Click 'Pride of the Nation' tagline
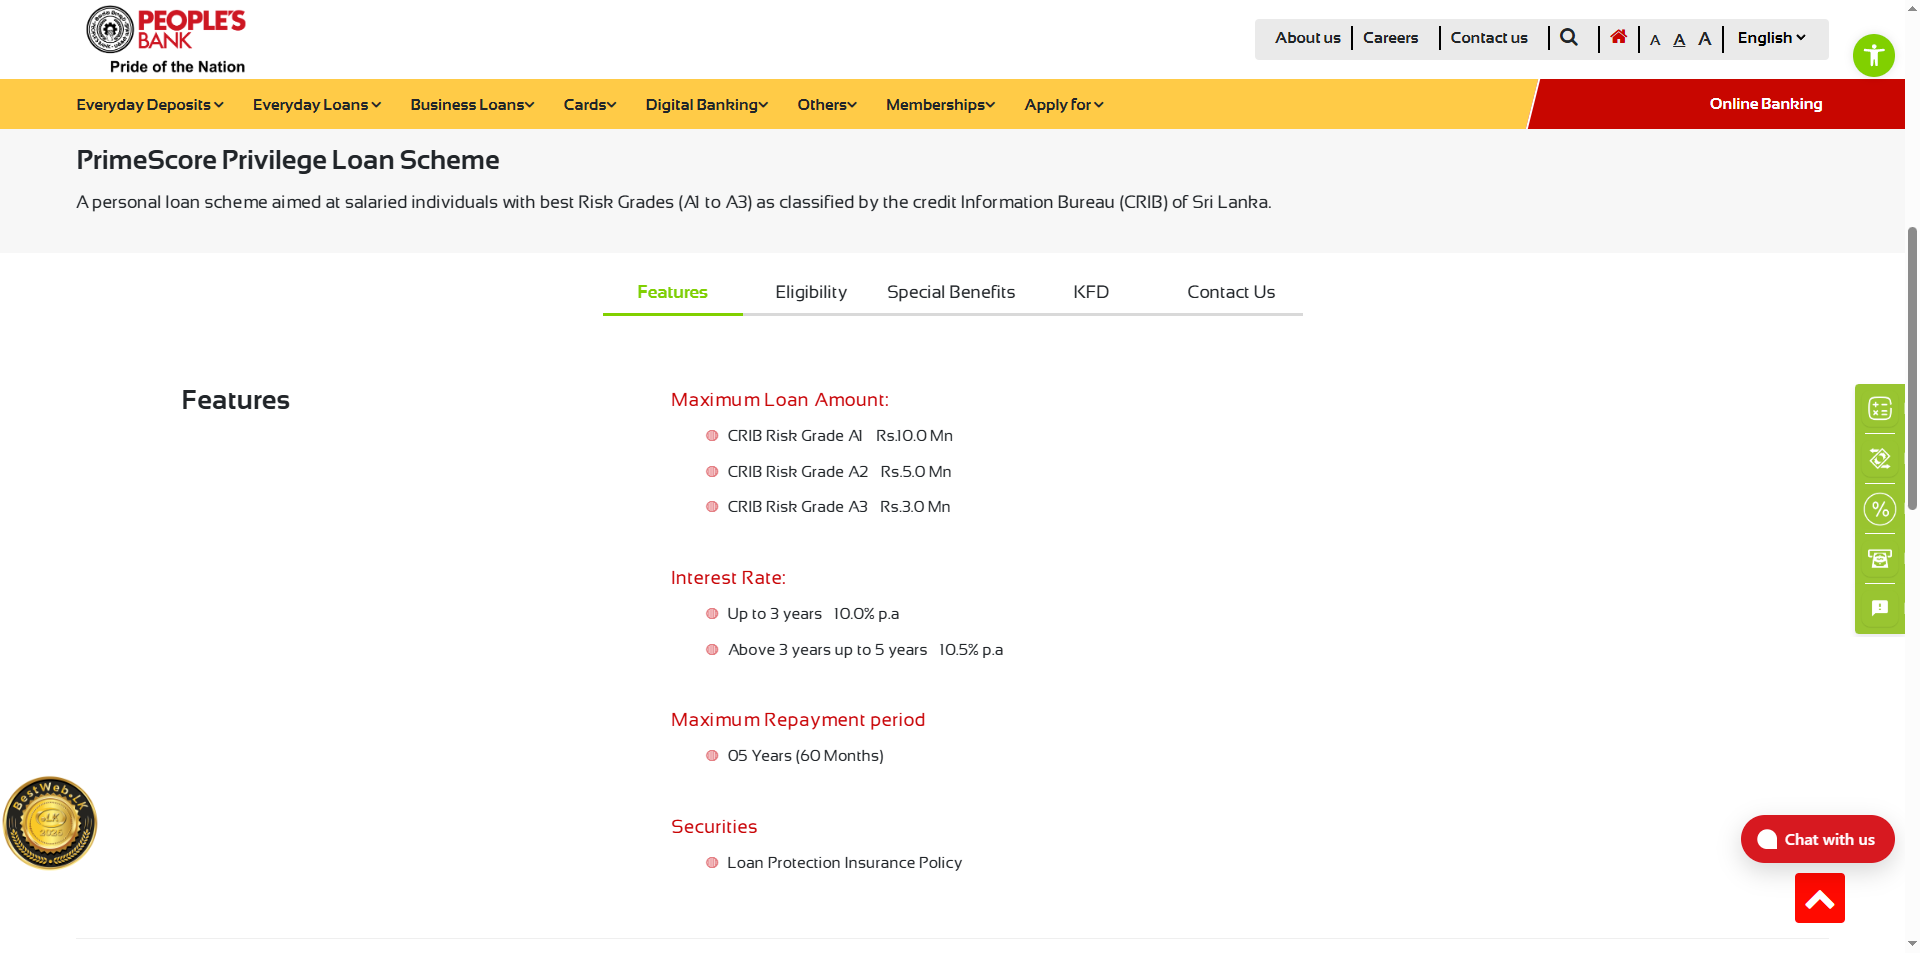Screen dimensions: 1920x953 (x=177, y=67)
